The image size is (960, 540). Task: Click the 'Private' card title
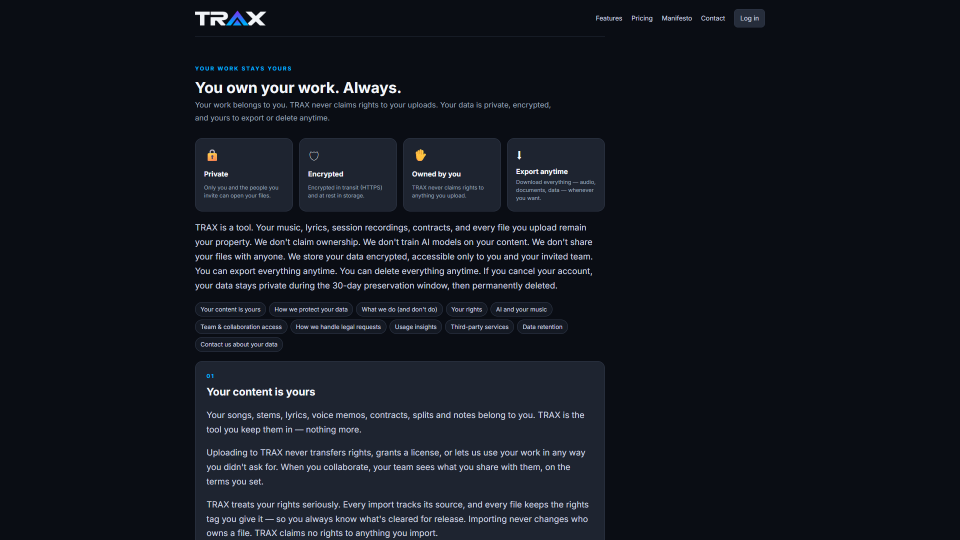point(216,174)
